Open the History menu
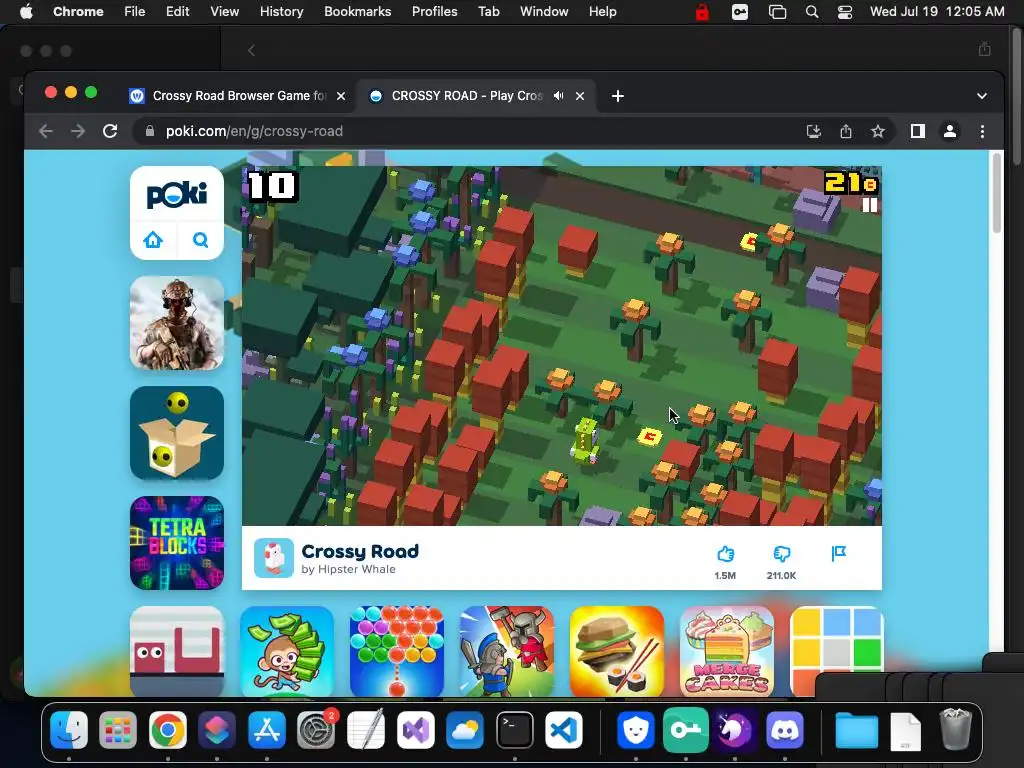Image resolution: width=1024 pixels, height=768 pixels. point(281,12)
